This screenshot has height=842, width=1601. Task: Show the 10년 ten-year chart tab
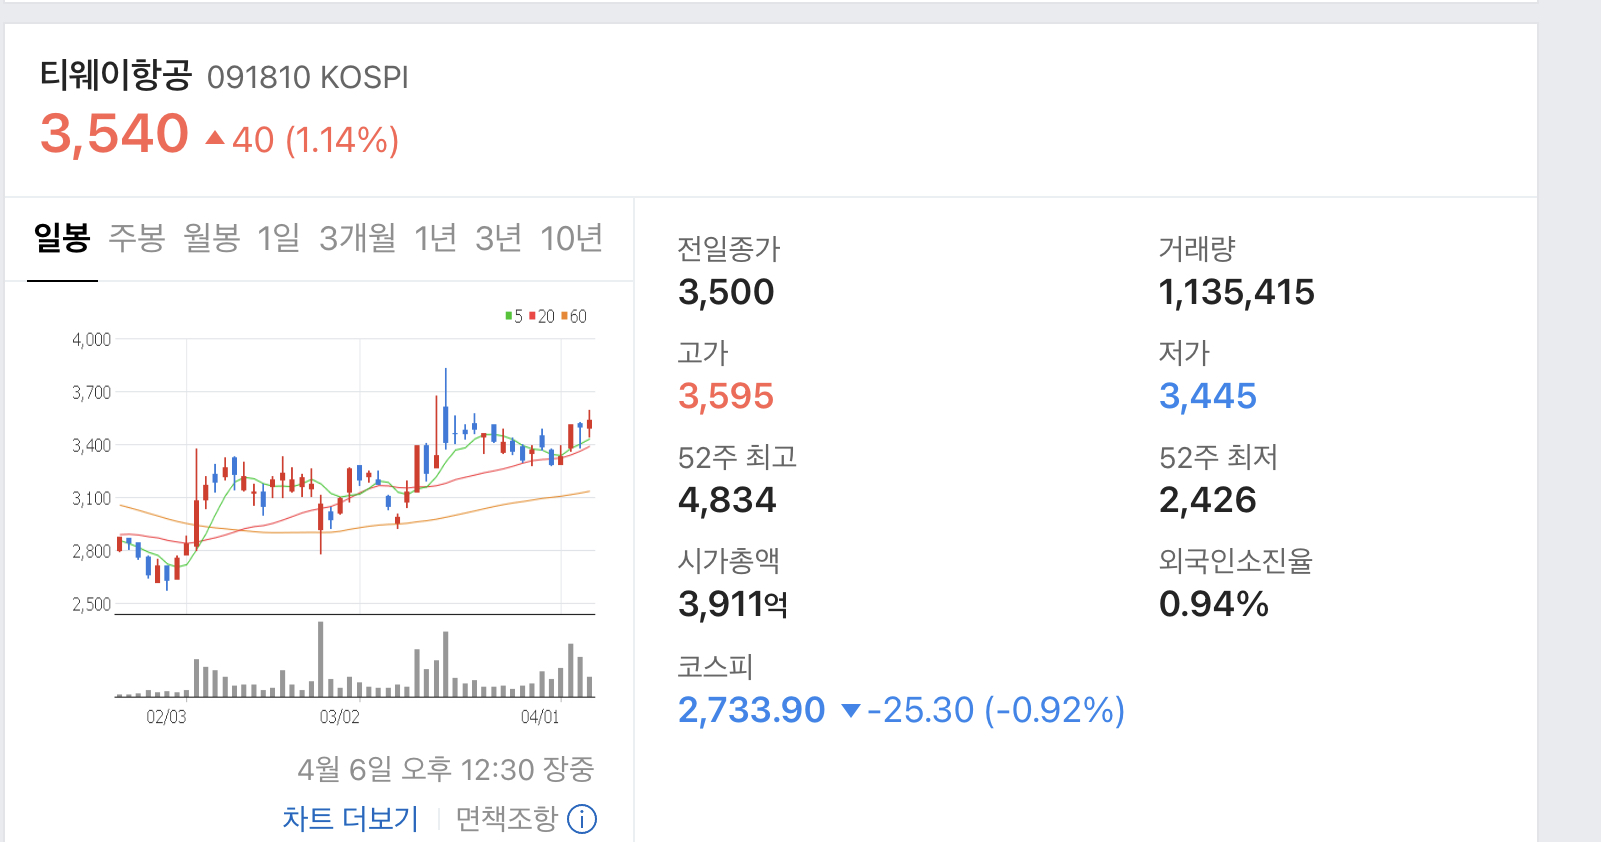click(572, 239)
